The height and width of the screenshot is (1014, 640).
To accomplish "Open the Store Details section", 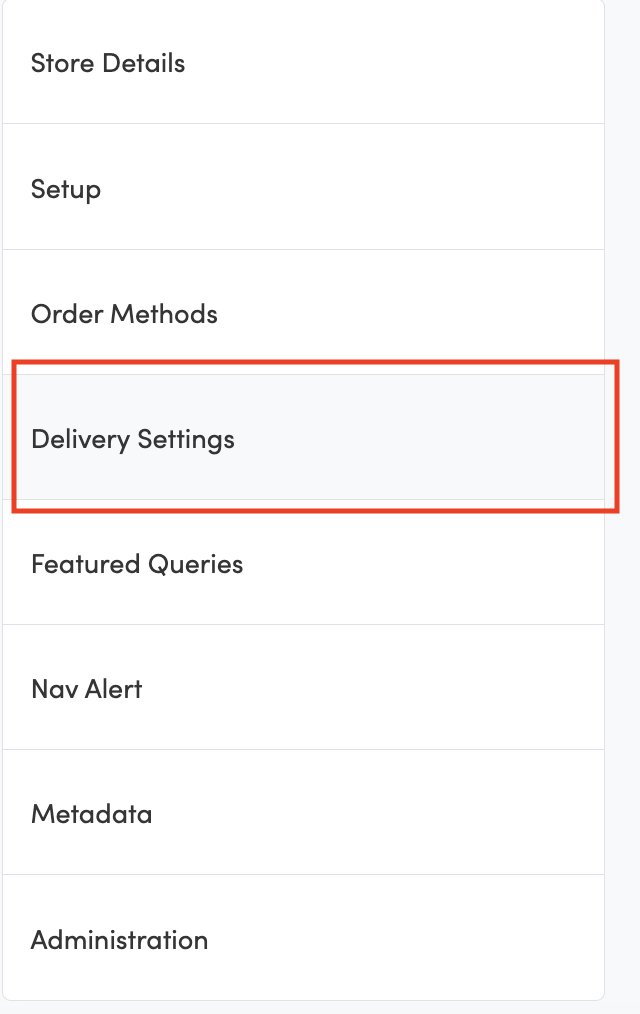I will click(x=108, y=63).
